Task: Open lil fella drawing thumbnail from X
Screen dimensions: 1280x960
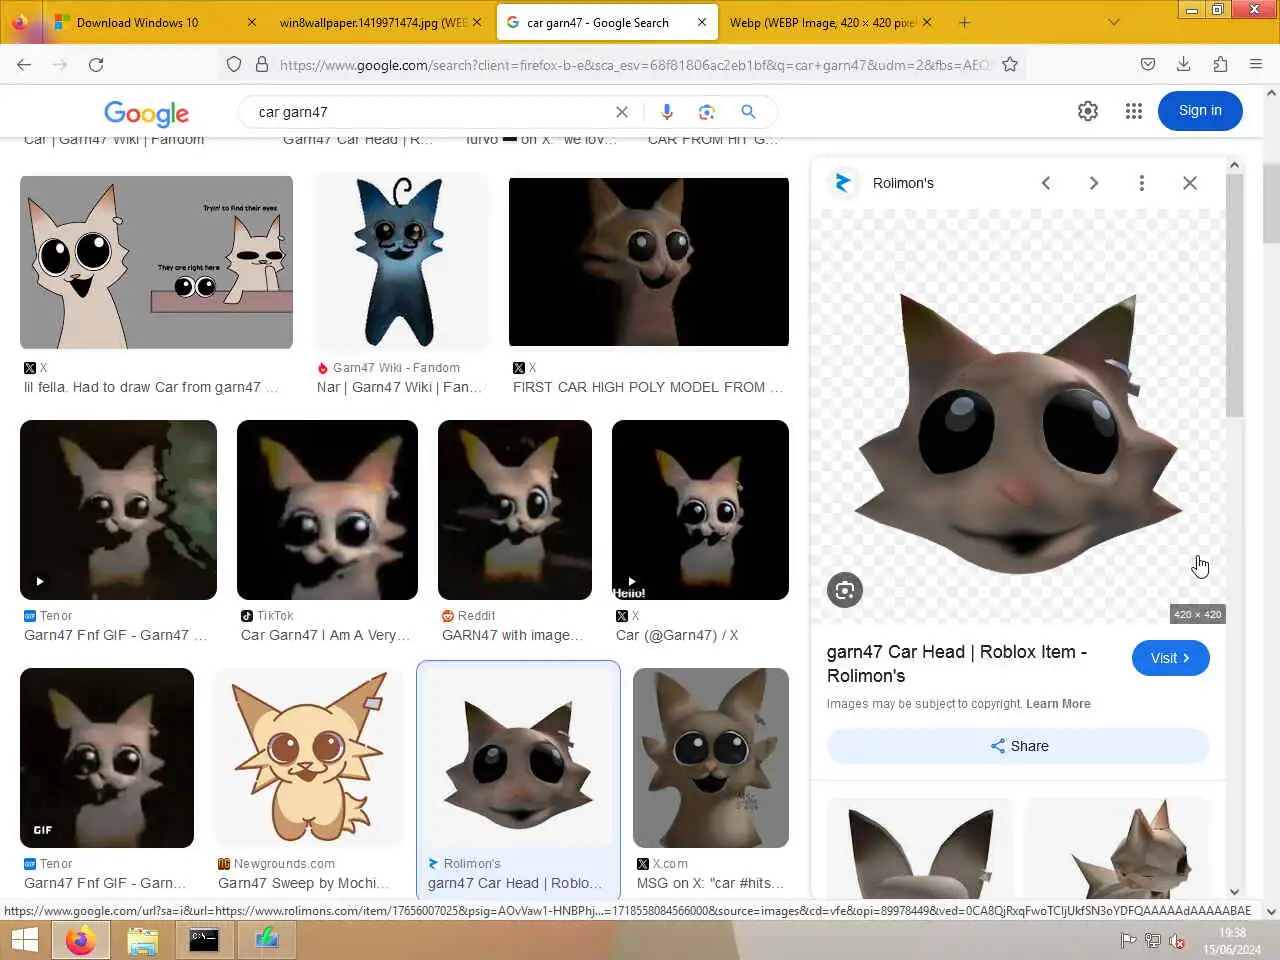Action: (156, 262)
